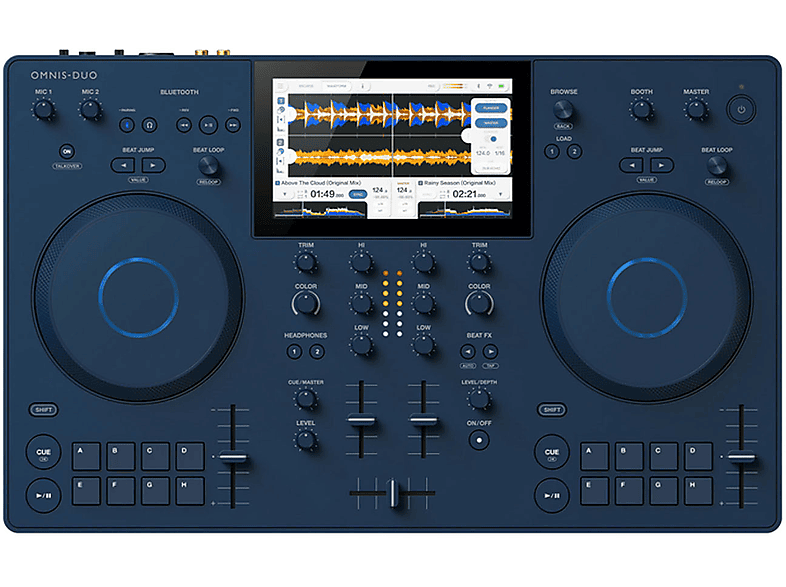786x587 pixels.
Task: Click the channel 1 volume fader handle
Action: (x=361, y=420)
